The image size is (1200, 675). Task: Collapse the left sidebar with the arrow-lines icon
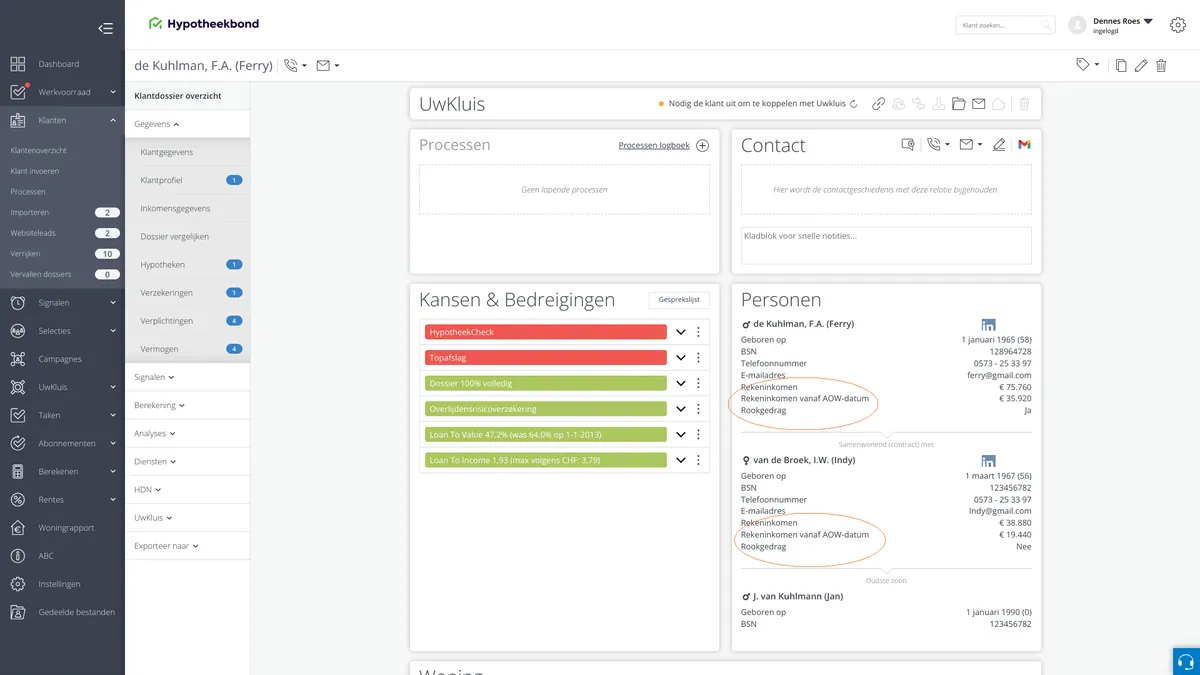[x=105, y=28]
